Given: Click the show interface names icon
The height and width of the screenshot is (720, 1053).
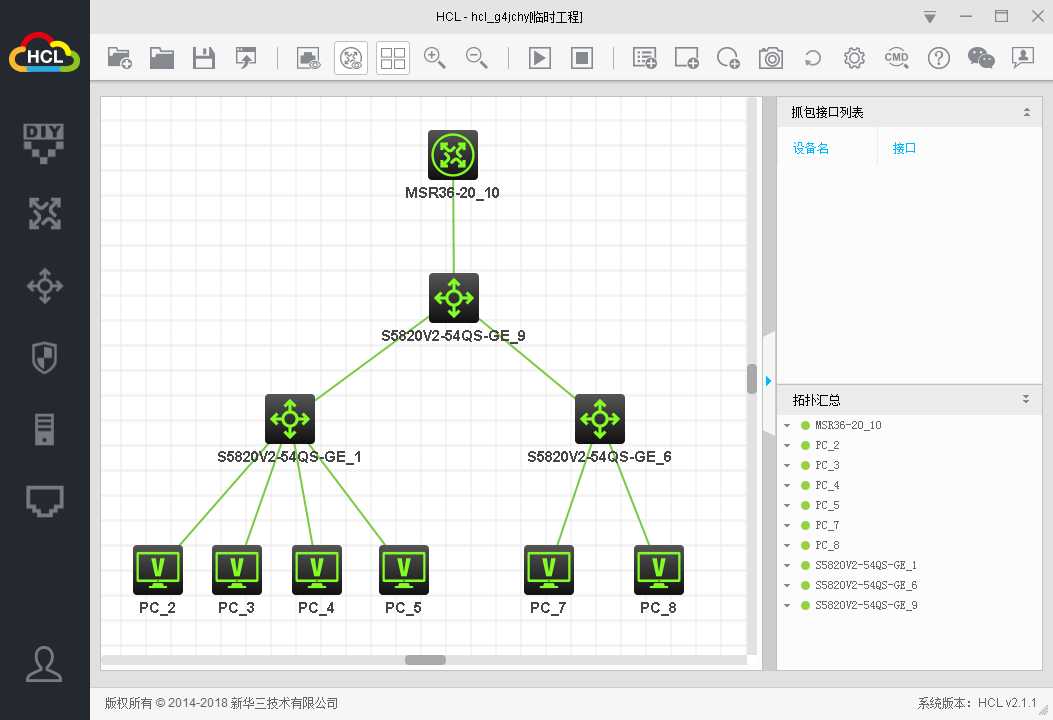Looking at the screenshot, I should tap(308, 58).
